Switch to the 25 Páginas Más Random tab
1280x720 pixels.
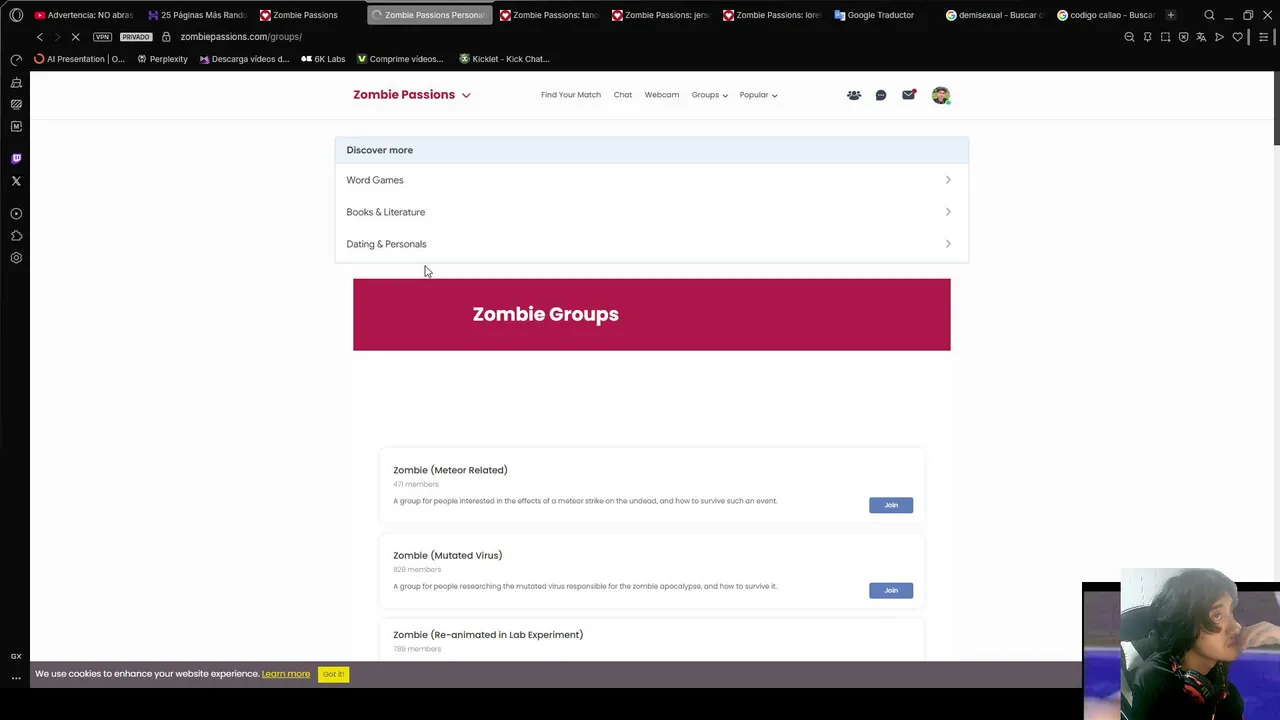point(197,15)
